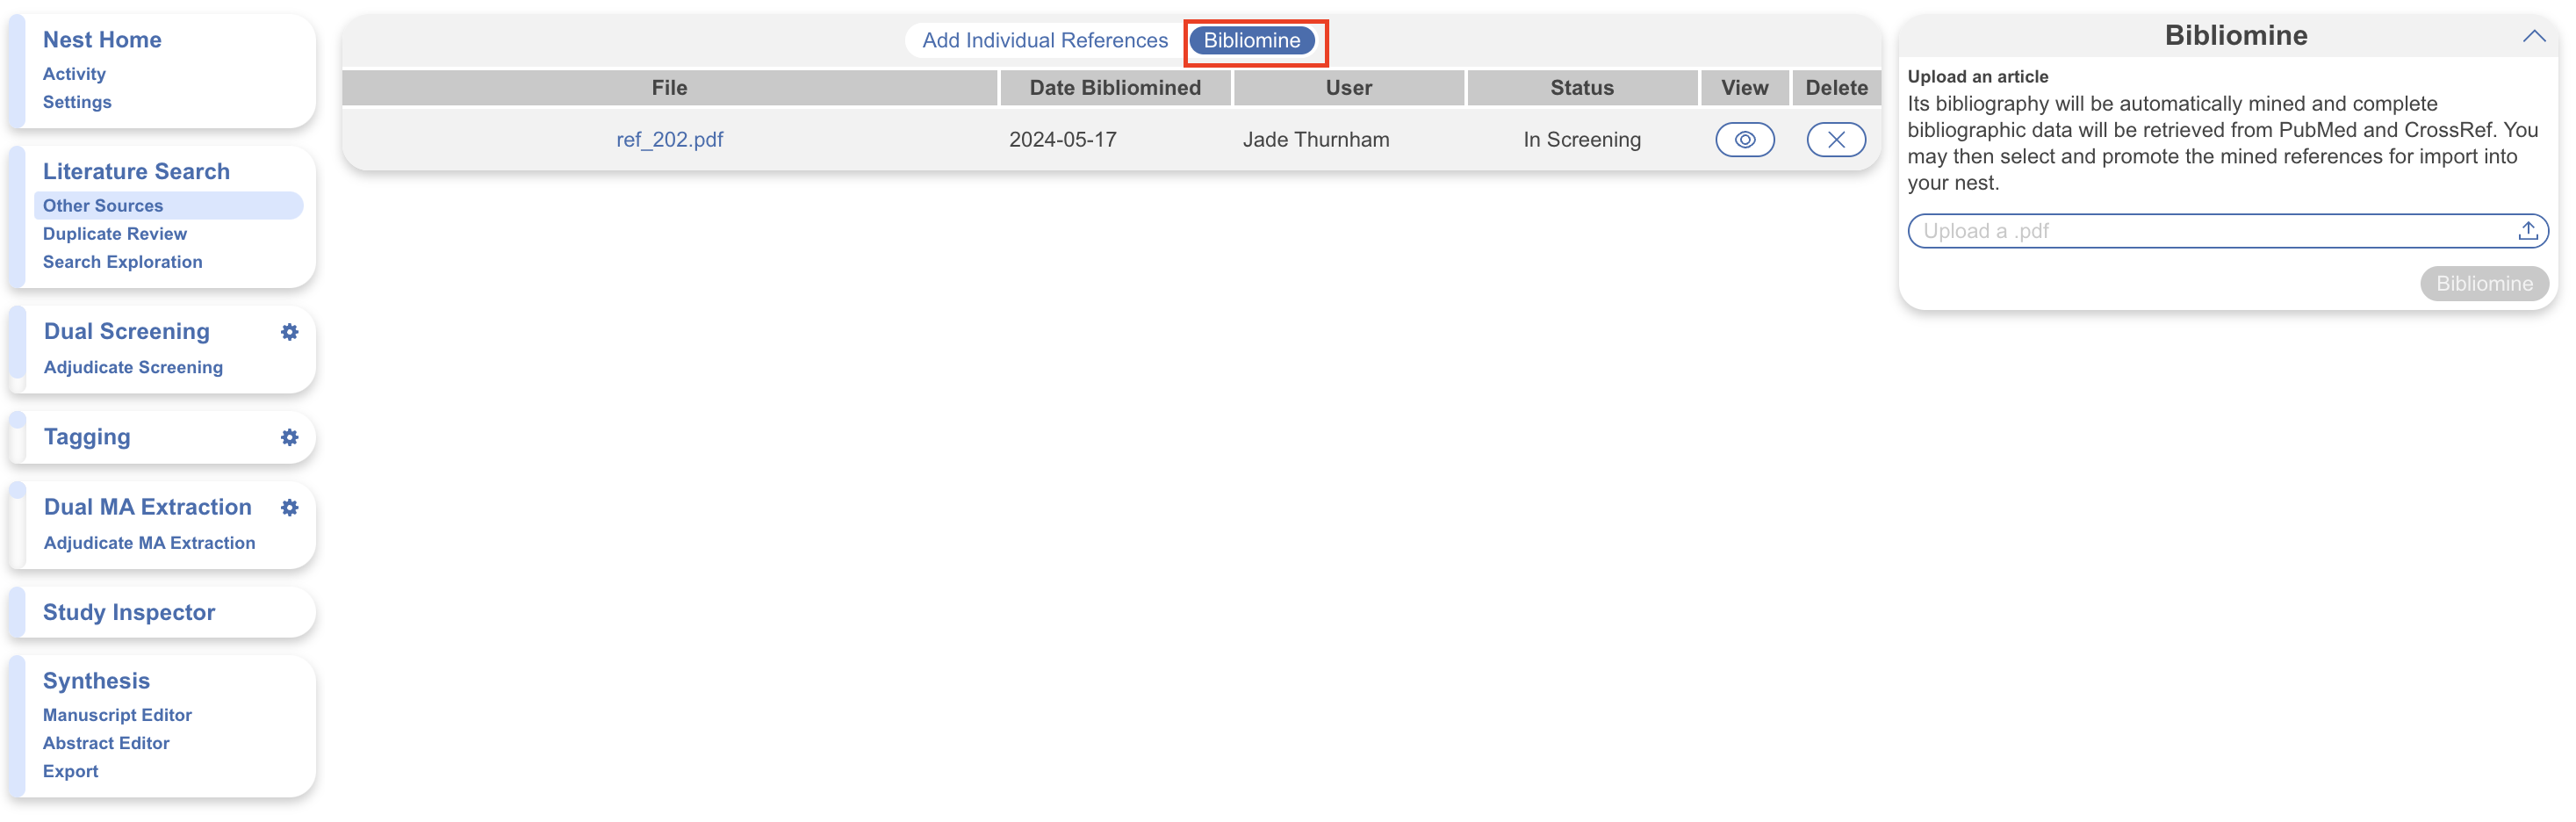The image size is (2576, 822).
Task: Open the nest Activity page
Action: pos(74,74)
